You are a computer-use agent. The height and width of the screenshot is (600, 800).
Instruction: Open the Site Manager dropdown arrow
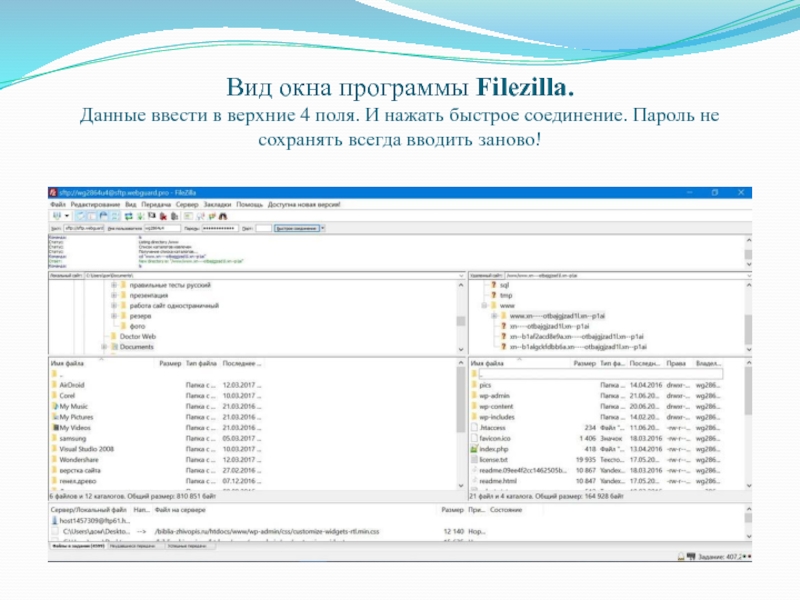tap(66, 216)
